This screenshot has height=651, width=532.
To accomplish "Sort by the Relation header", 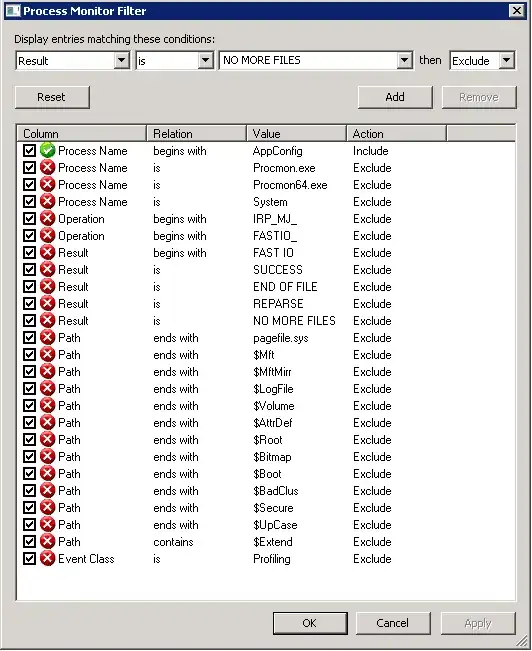I will (x=196, y=134).
